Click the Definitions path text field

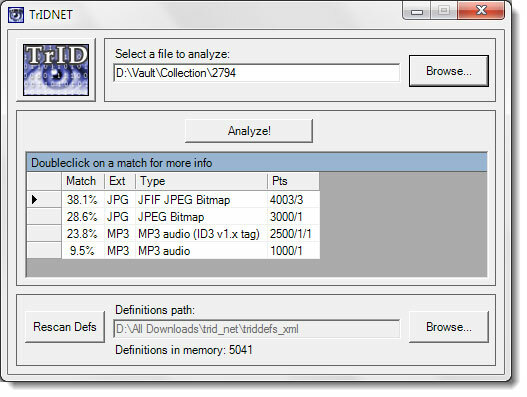[257, 329]
